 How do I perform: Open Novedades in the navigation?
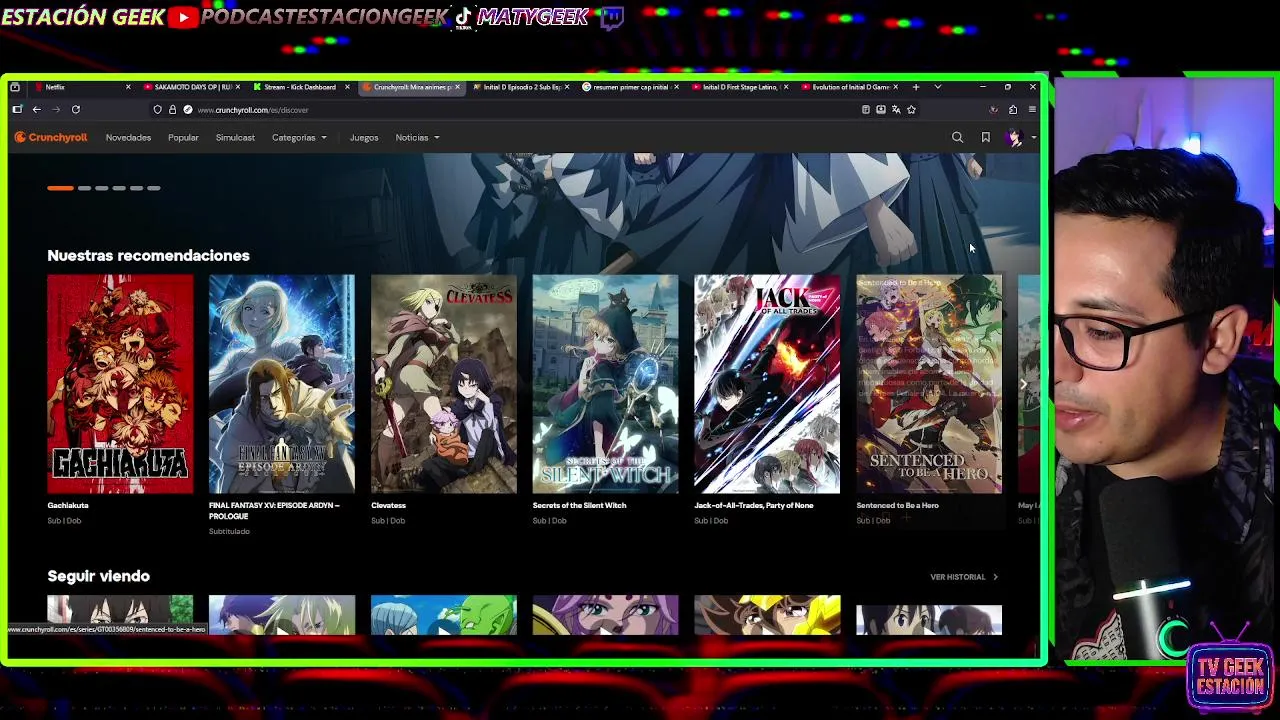click(128, 138)
